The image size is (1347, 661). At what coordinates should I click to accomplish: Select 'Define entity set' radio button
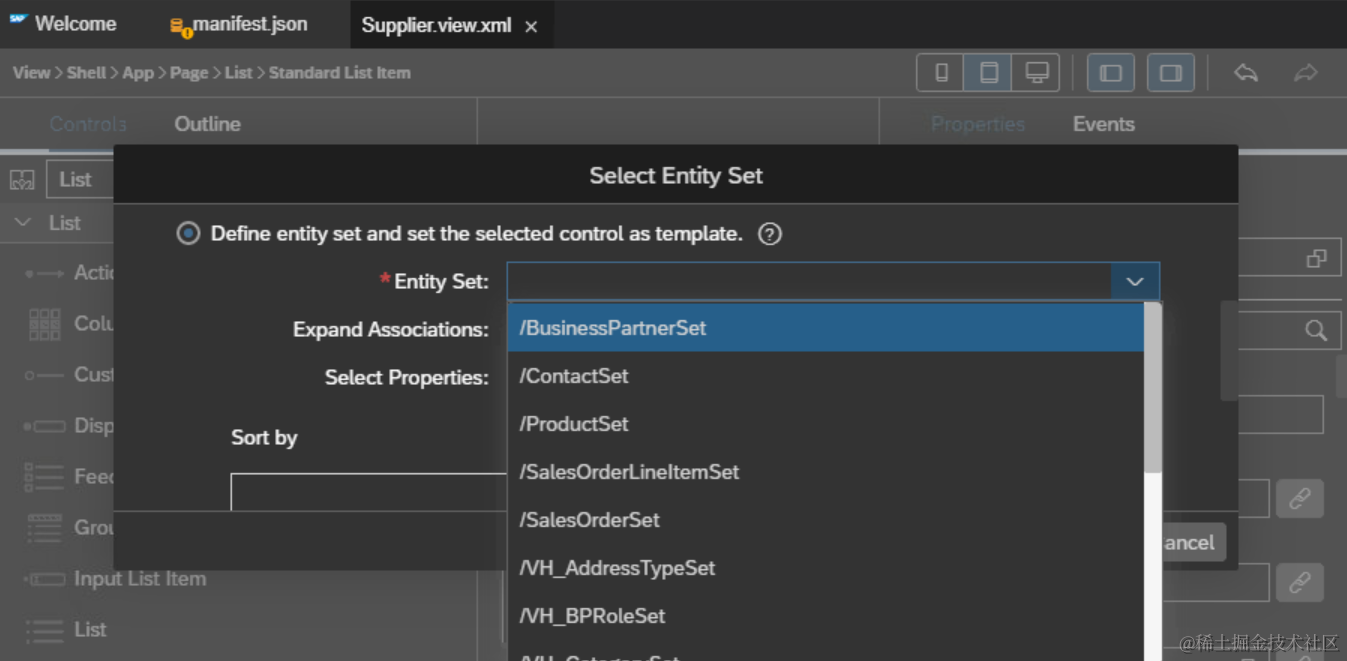coord(188,234)
